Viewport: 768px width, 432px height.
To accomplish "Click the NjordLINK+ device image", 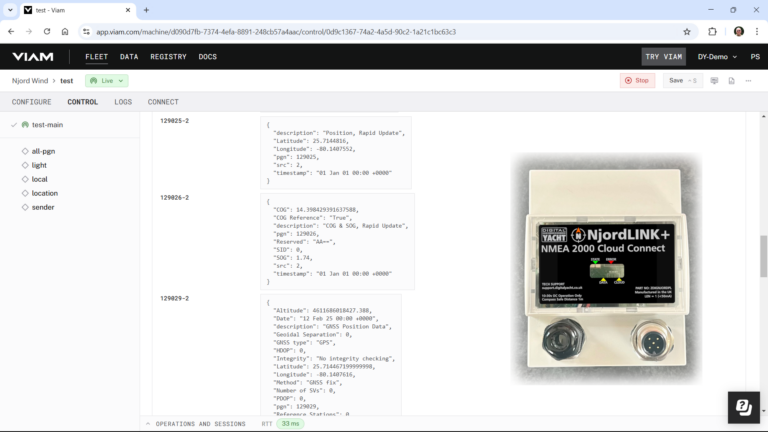I will click(606, 268).
